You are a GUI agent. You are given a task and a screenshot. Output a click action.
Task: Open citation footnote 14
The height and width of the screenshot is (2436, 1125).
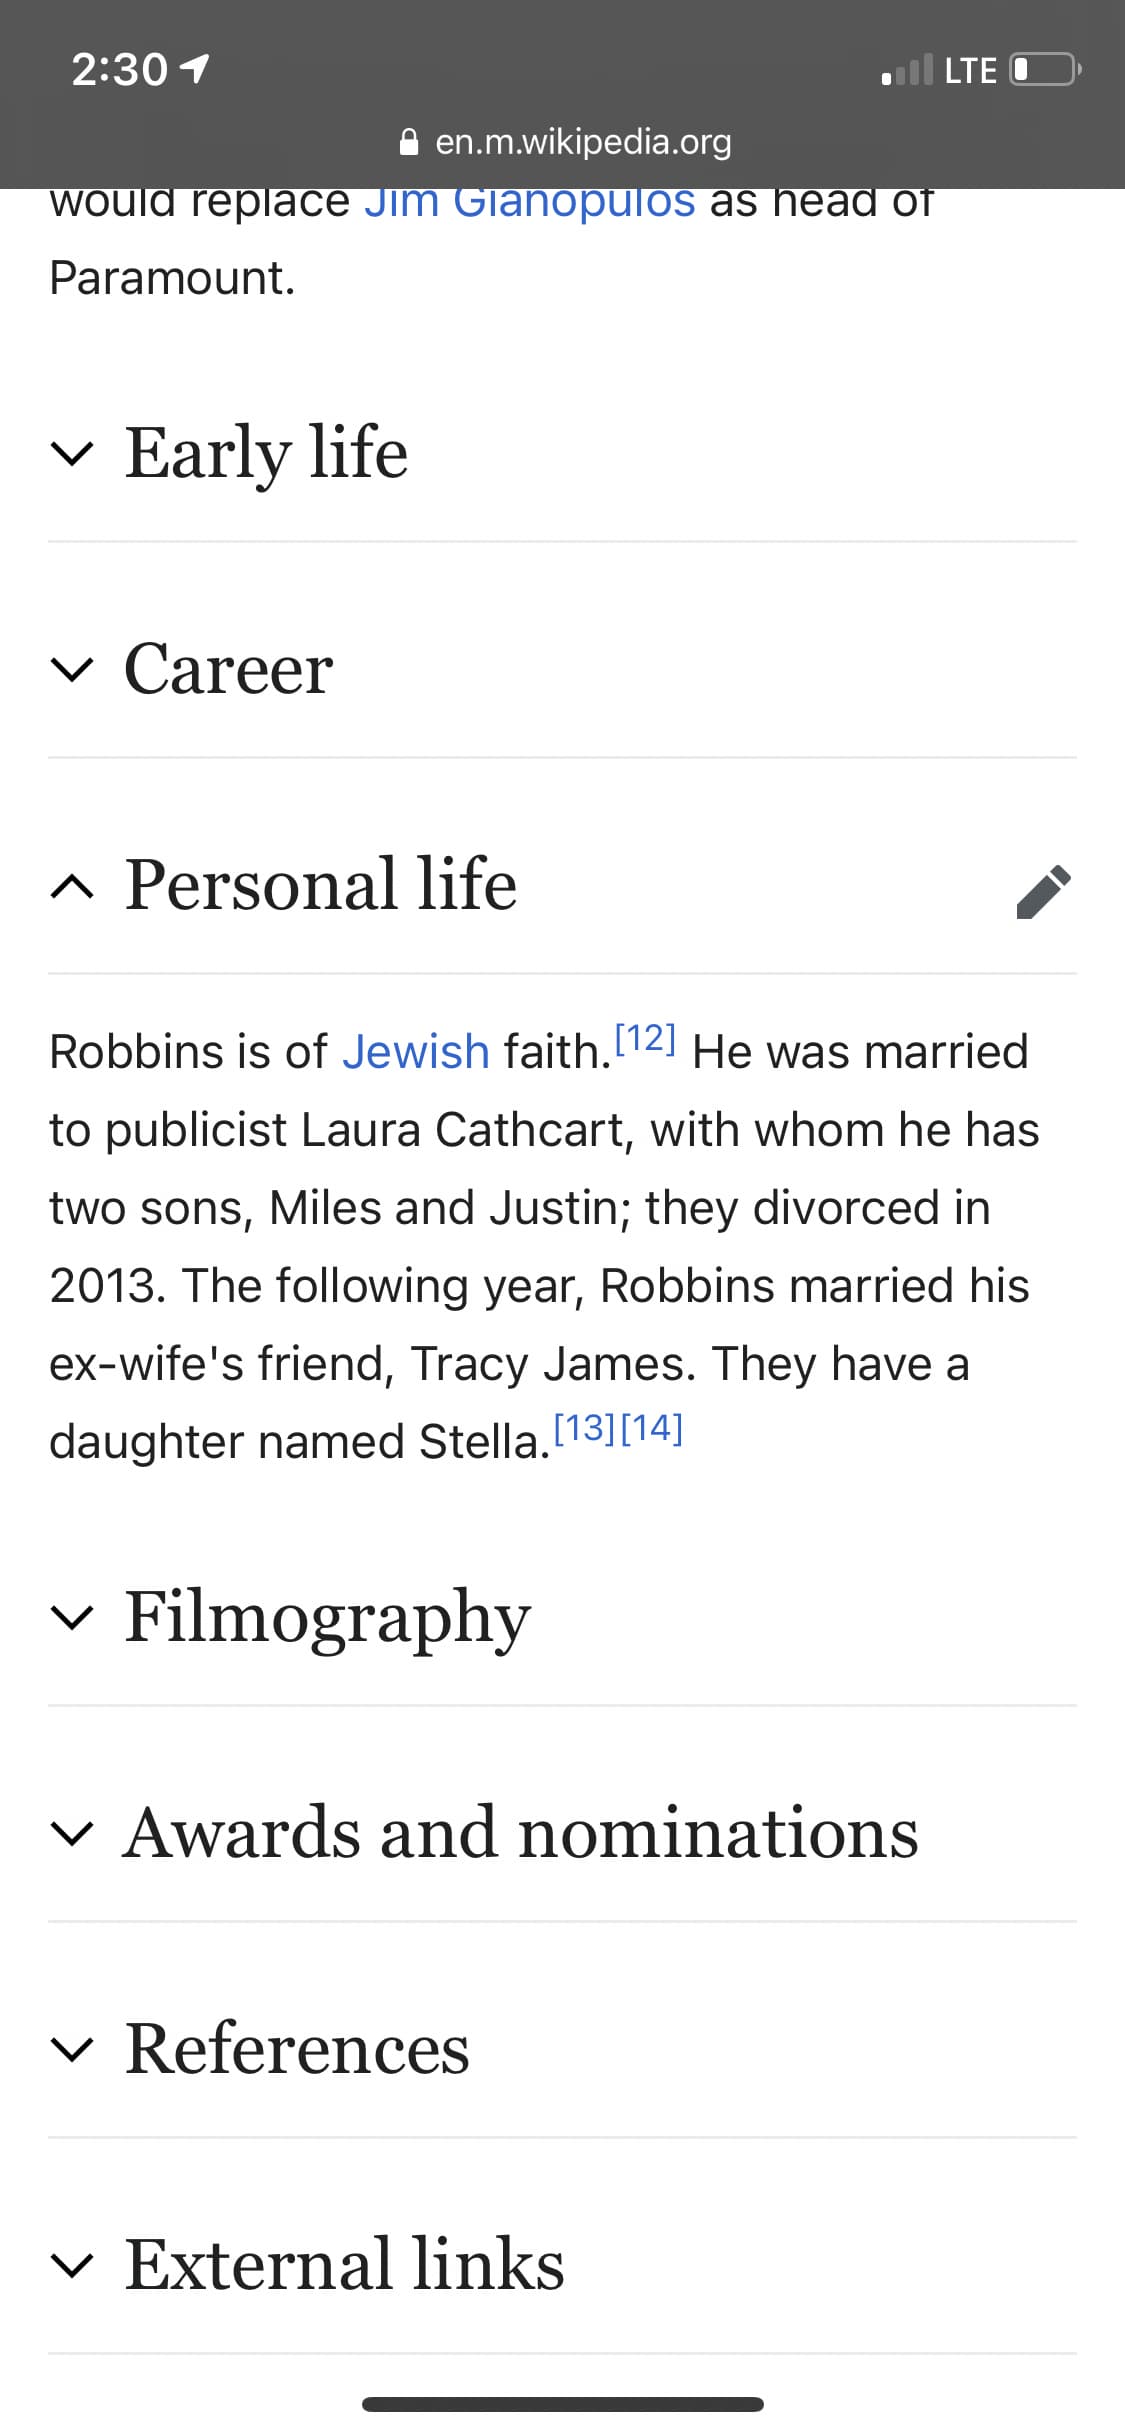click(x=652, y=1427)
